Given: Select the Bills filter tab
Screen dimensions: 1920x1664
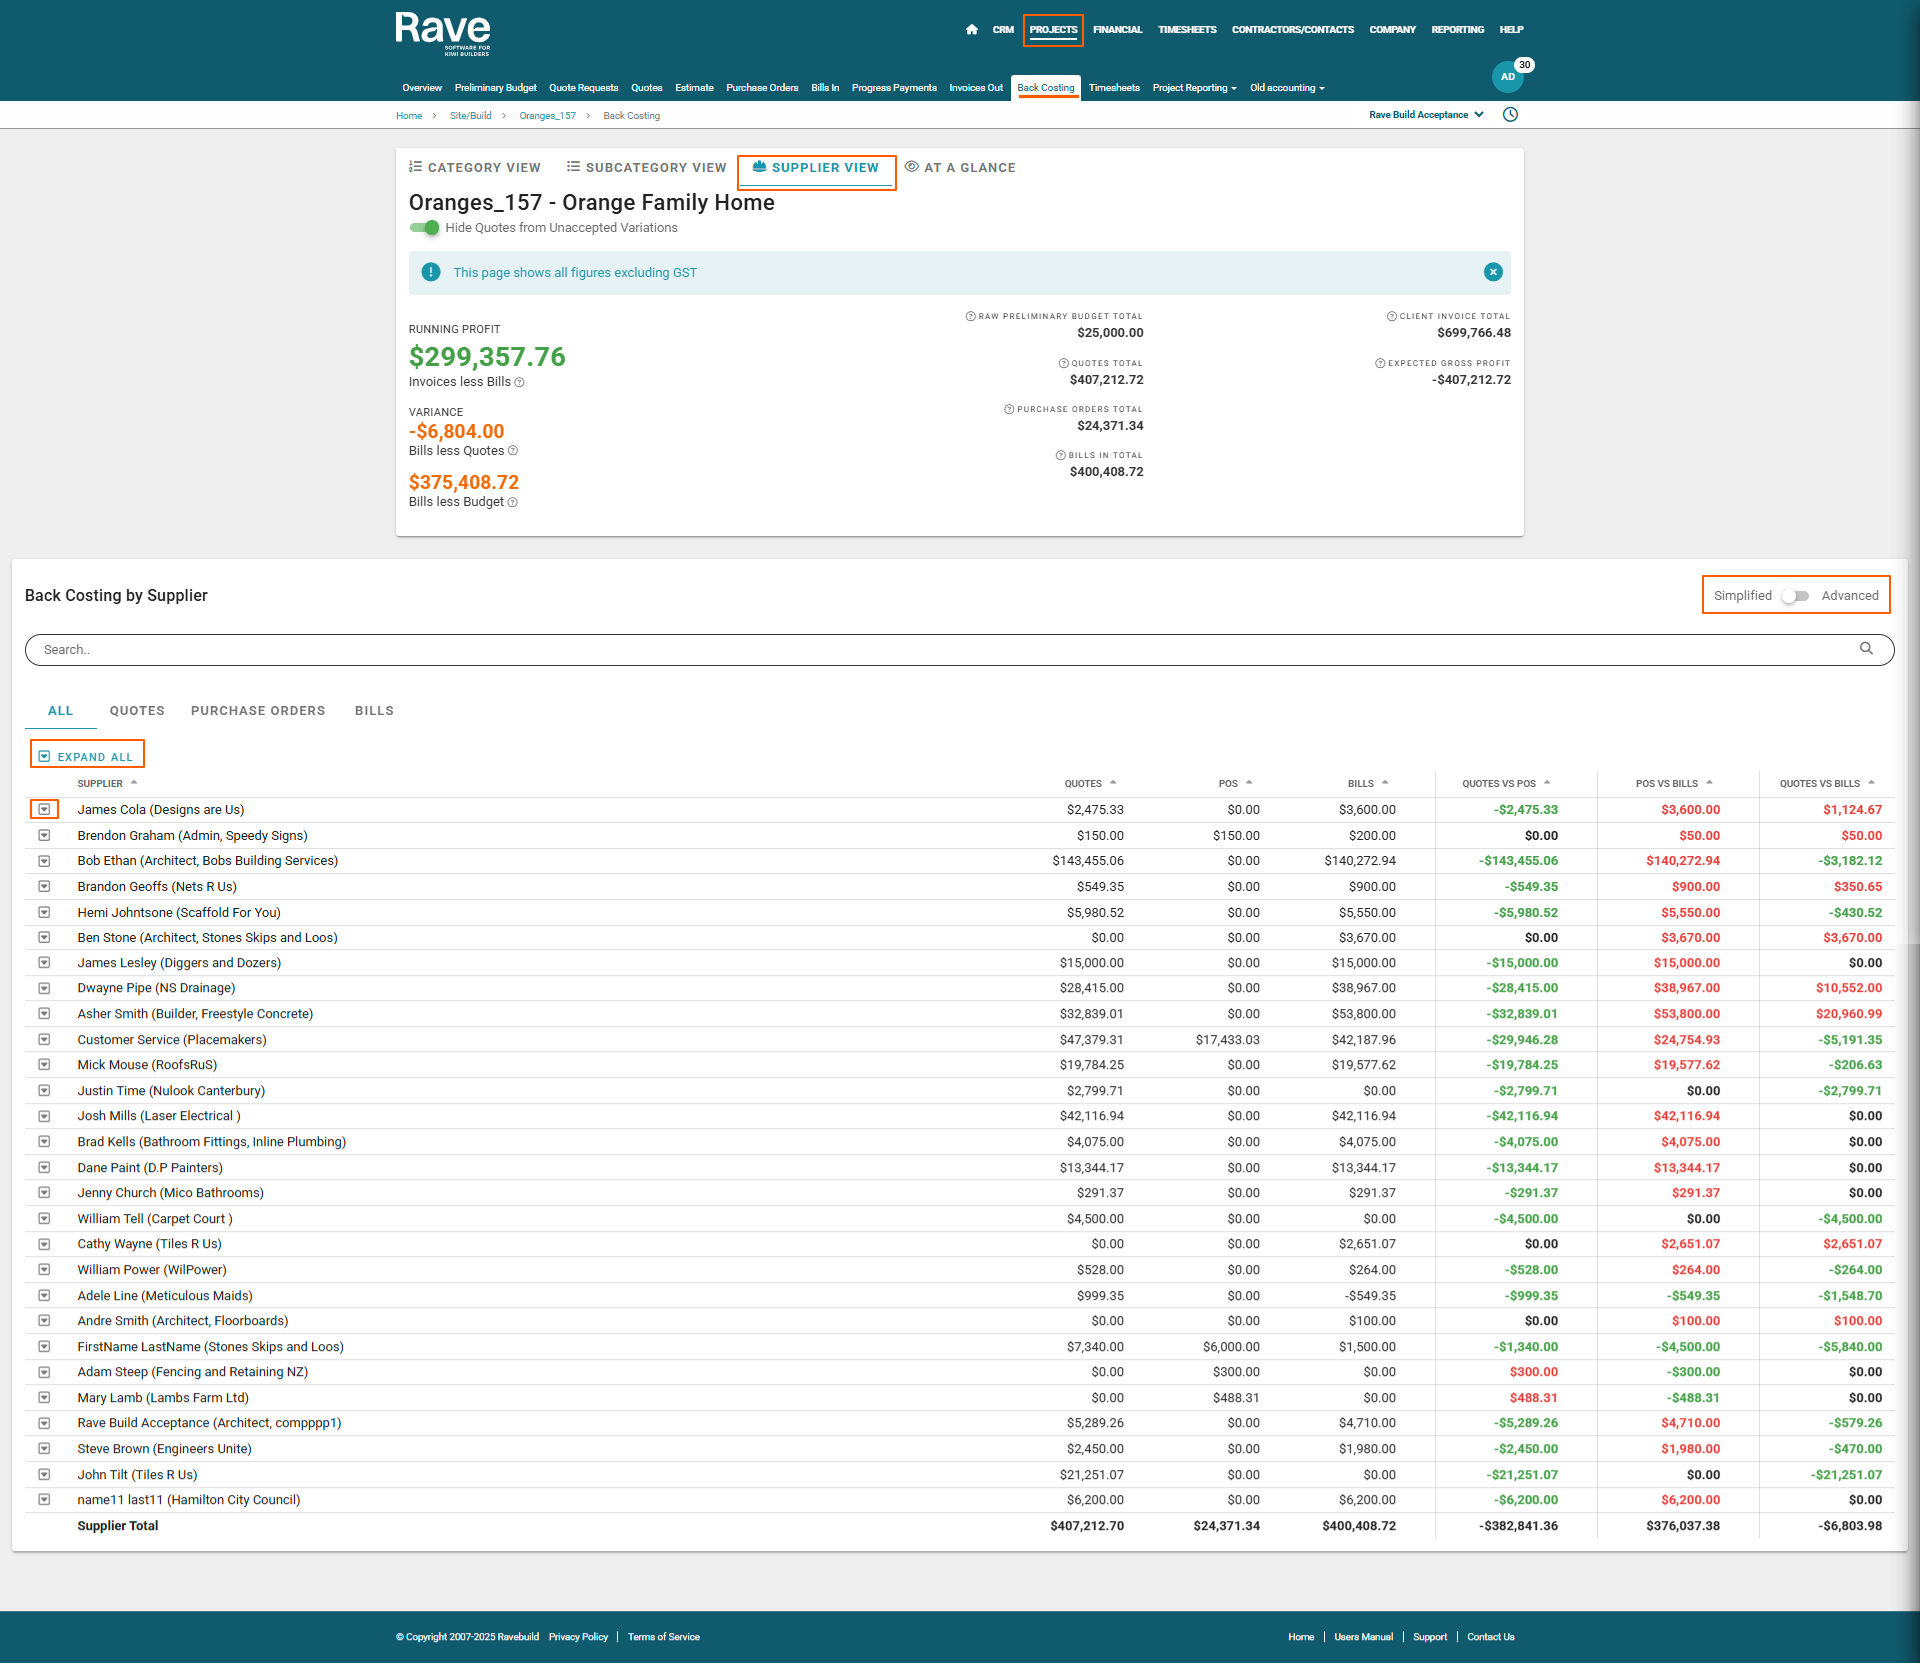Looking at the screenshot, I should coord(374,711).
